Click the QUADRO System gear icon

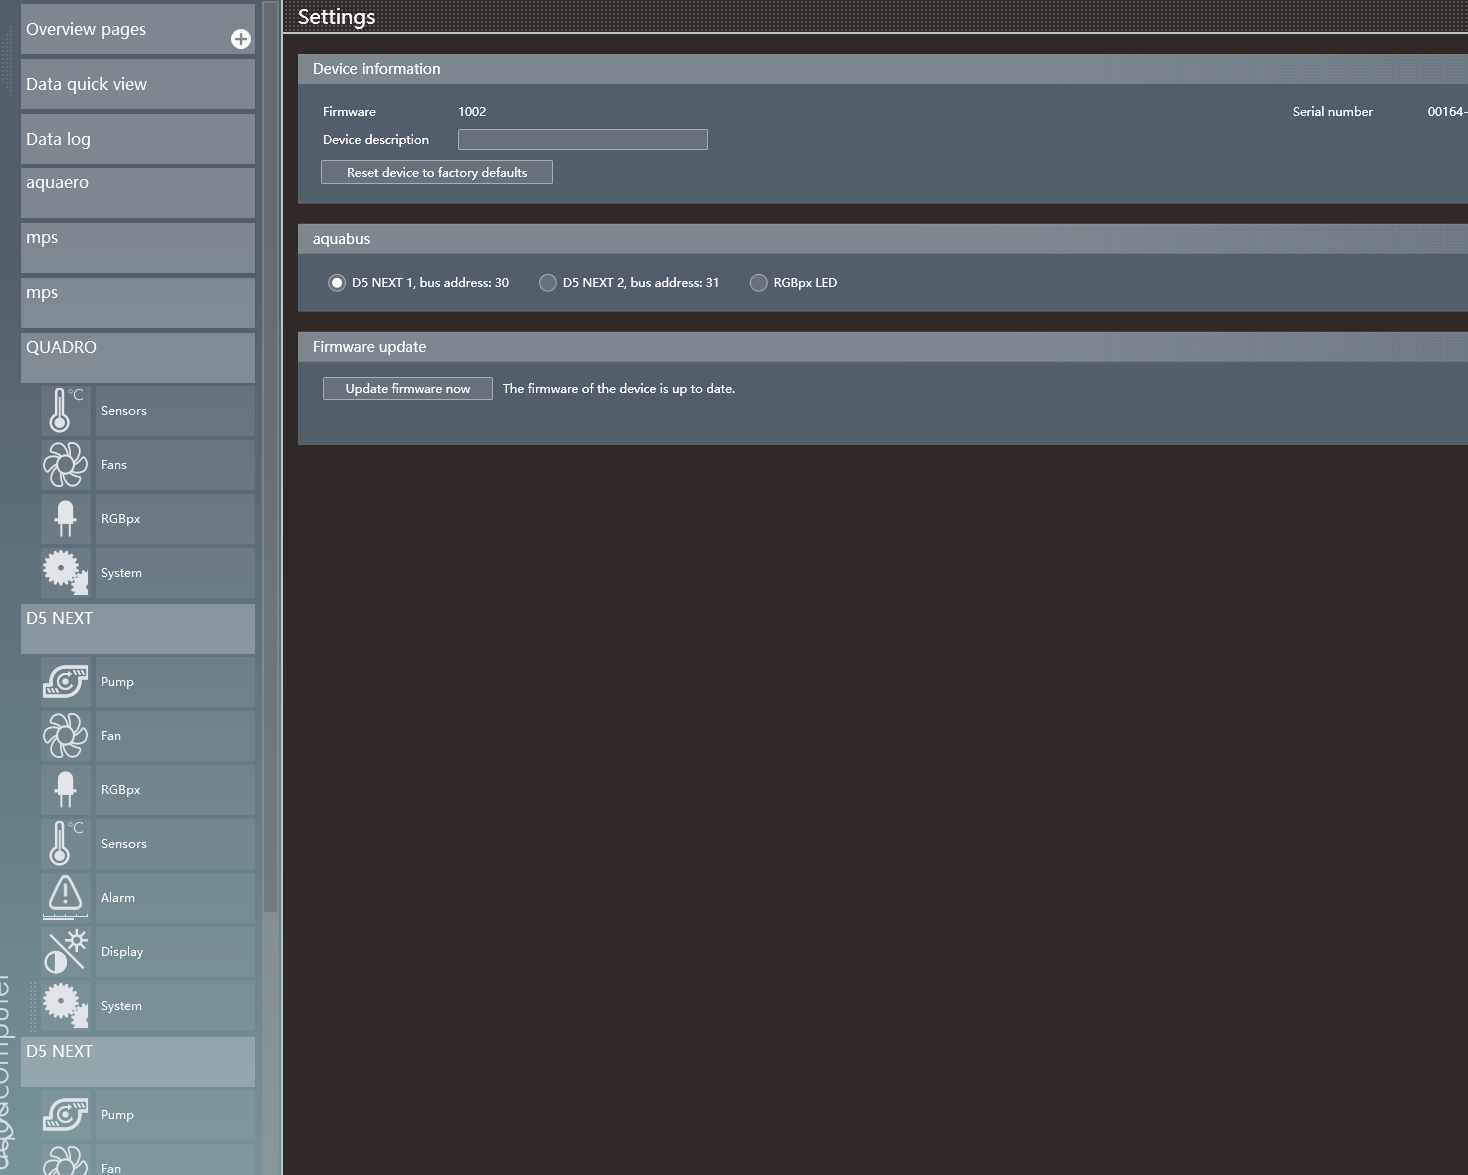tap(65, 572)
